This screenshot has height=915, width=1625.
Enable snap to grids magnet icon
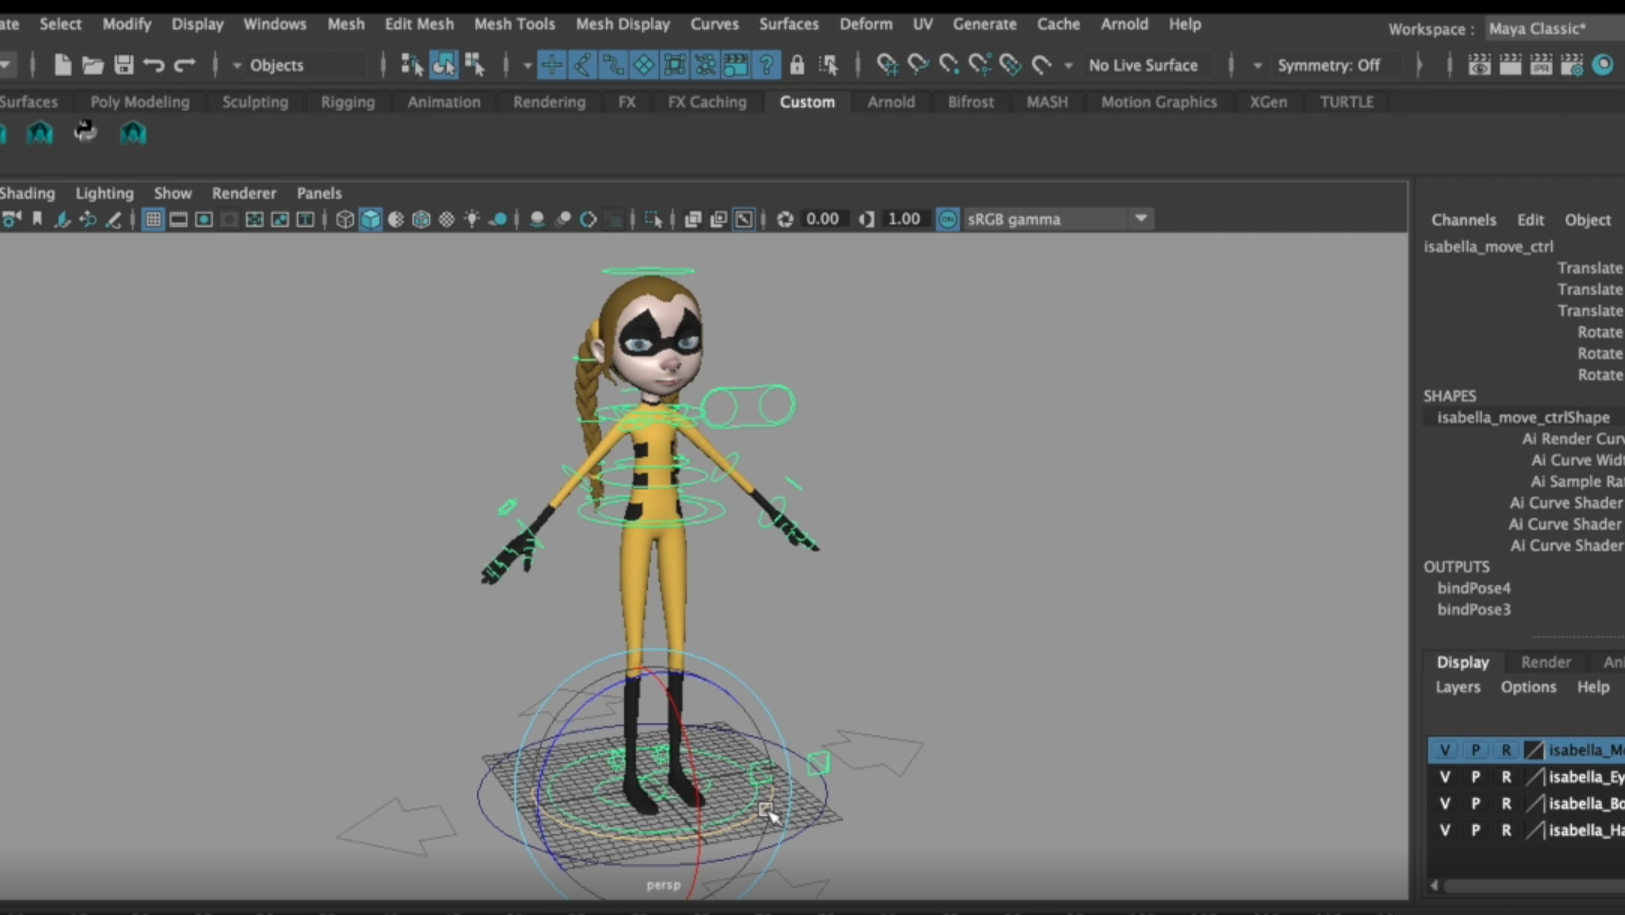click(x=887, y=65)
